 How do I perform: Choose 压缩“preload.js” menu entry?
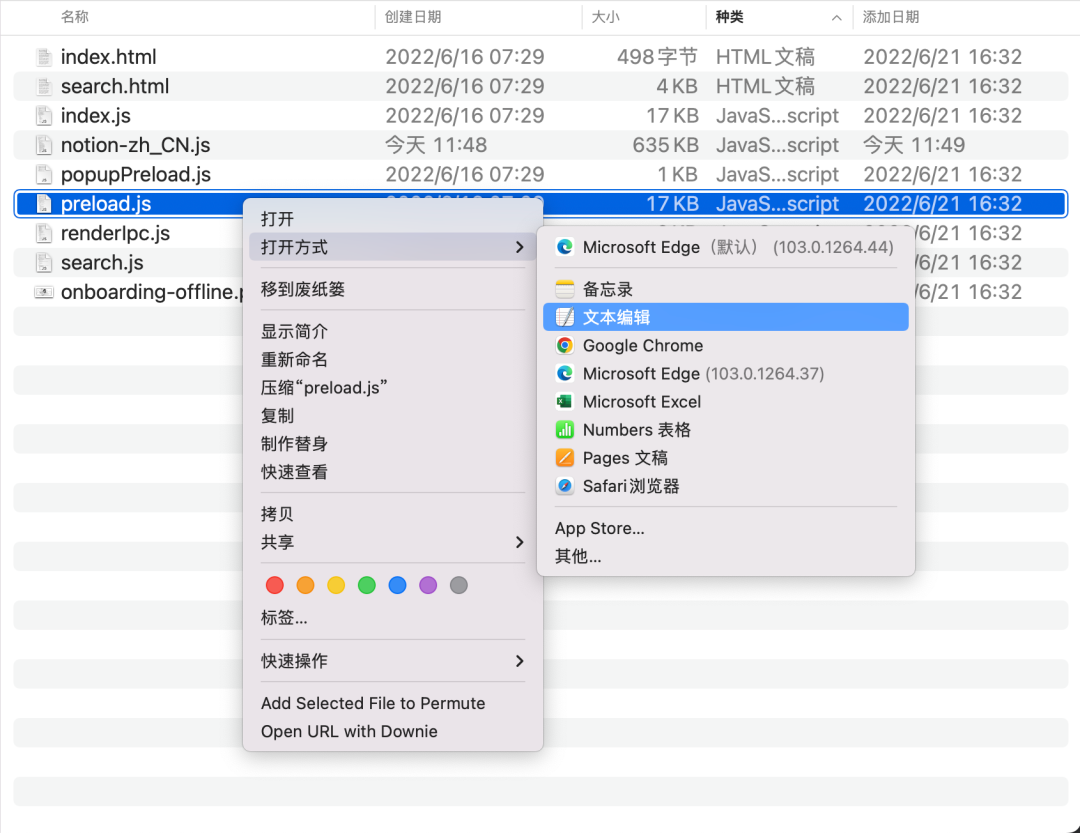(x=324, y=388)
